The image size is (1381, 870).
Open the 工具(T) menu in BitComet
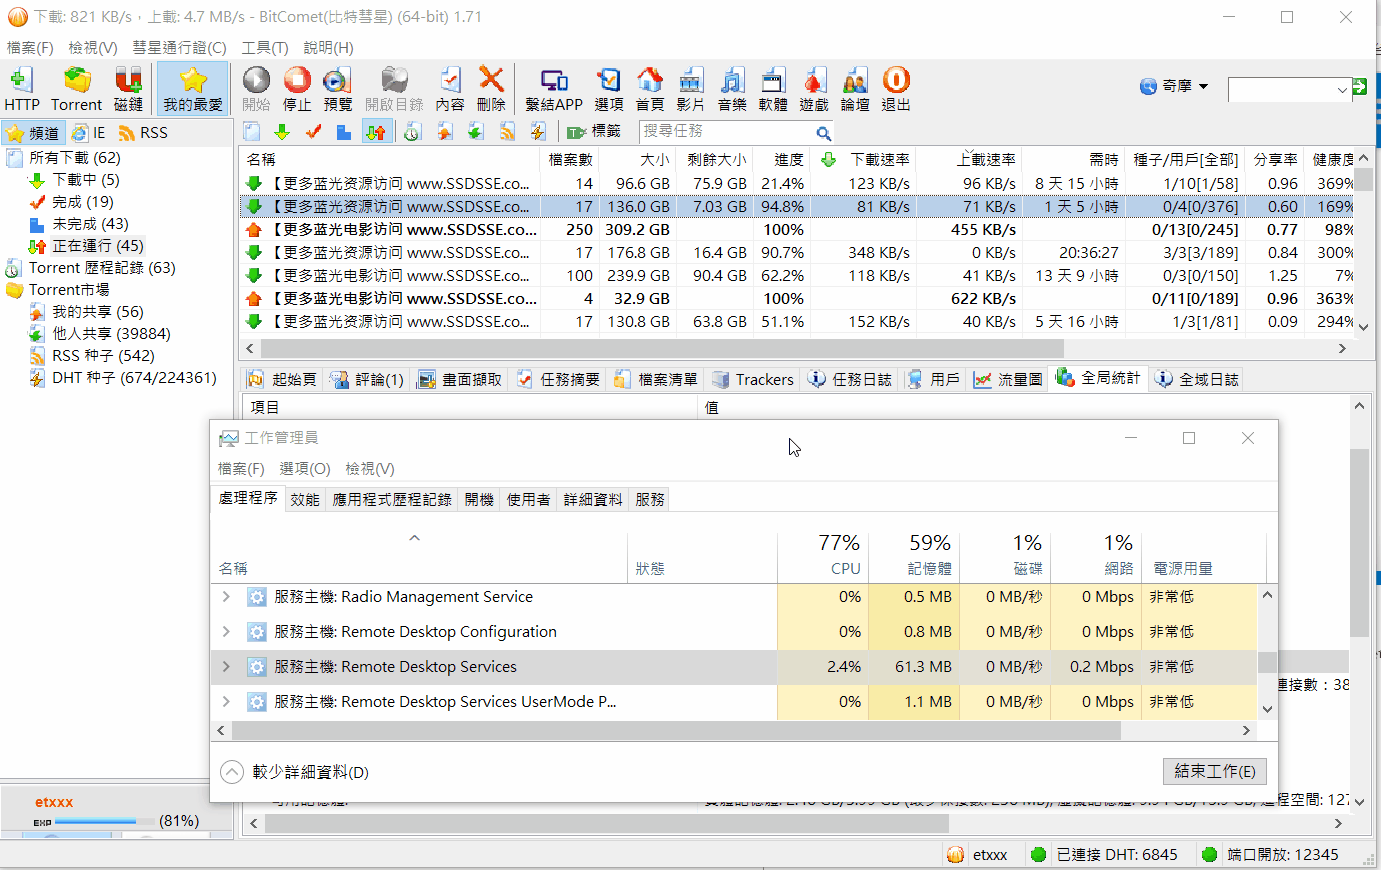tap(265, 48)
